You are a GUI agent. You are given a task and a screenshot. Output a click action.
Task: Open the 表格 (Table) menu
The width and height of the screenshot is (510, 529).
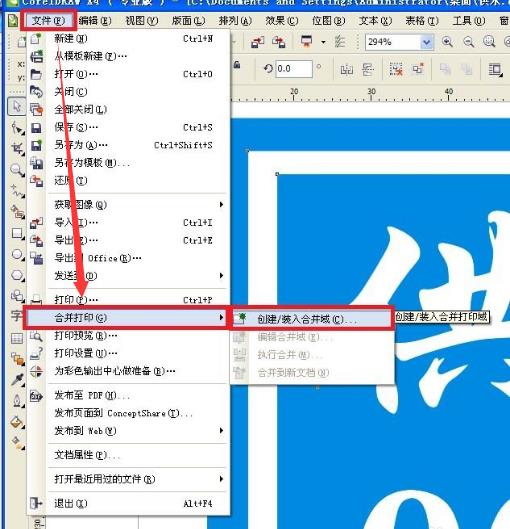coord(422,21)
